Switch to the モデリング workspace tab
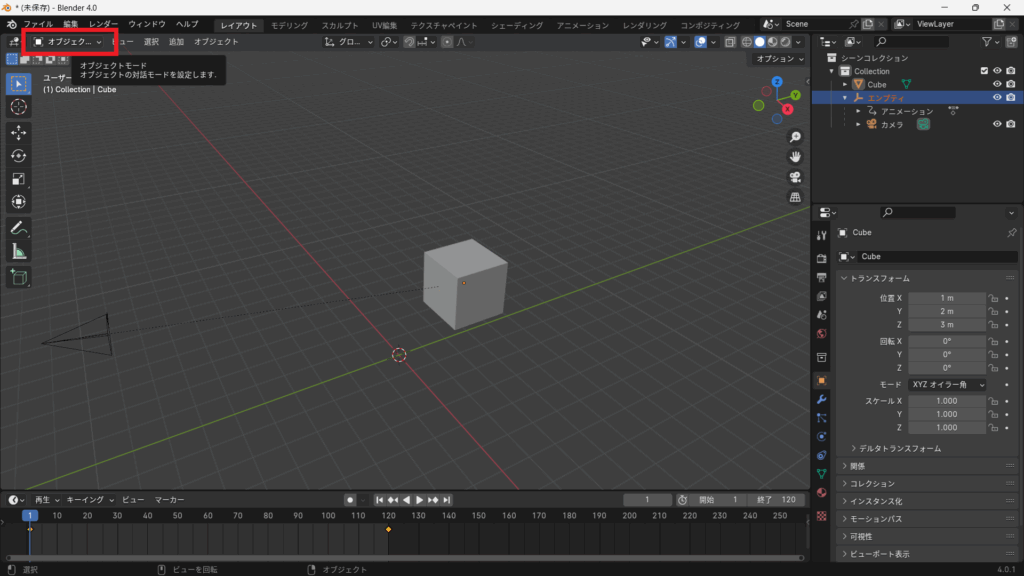The width and height of the screenshot is (1024, 576). (290, 25)
